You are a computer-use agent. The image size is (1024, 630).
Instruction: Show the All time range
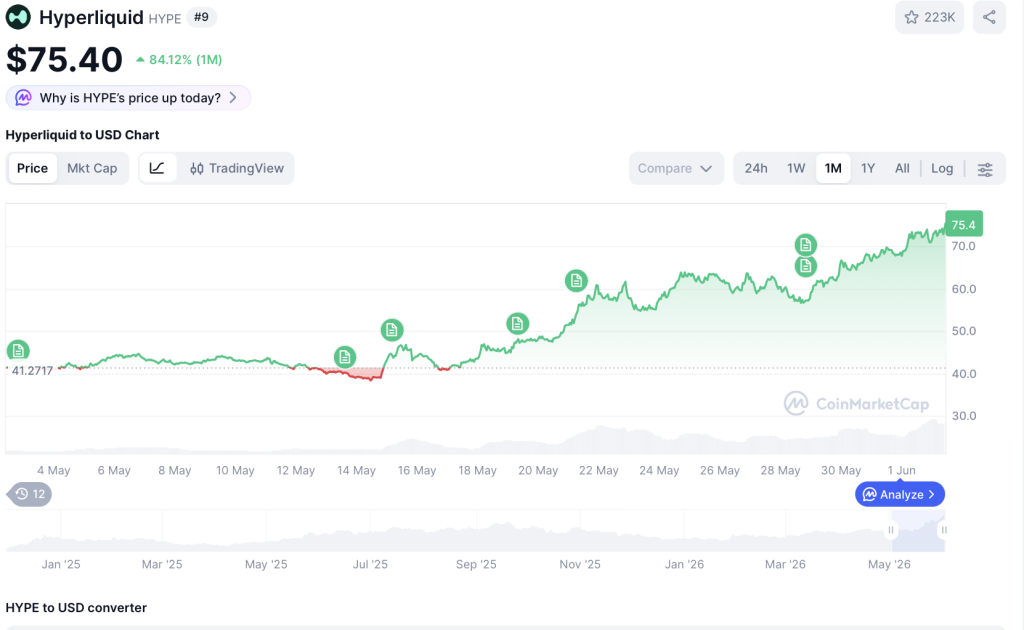click(902, 168)
